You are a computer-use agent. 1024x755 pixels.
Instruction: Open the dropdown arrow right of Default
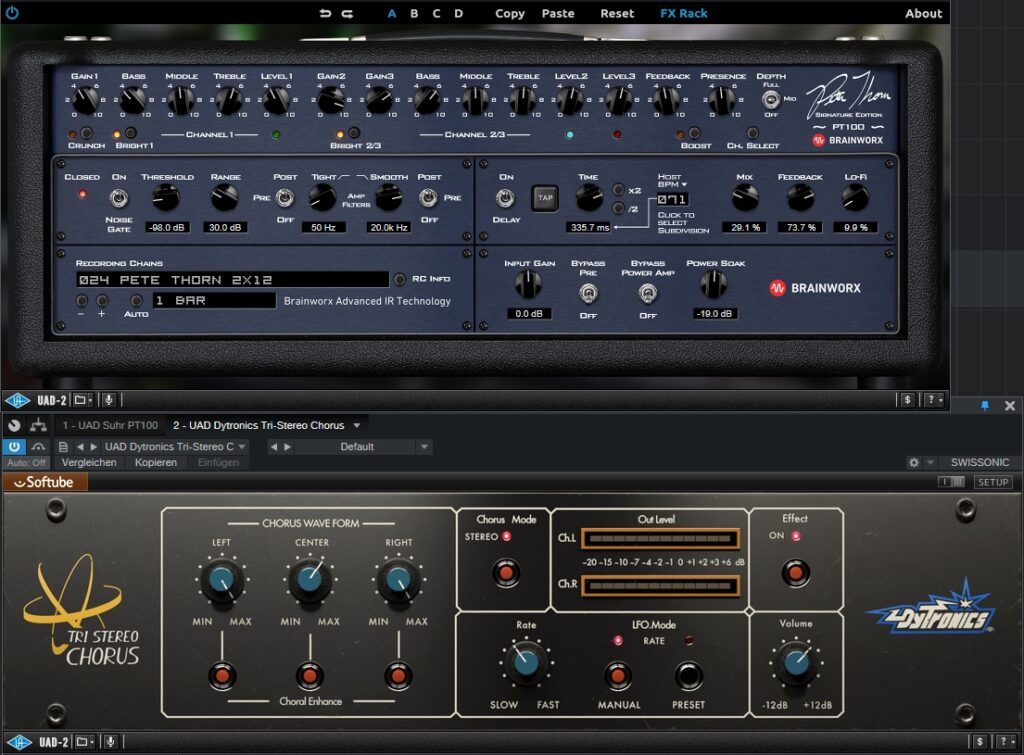(x=424, y=447)
